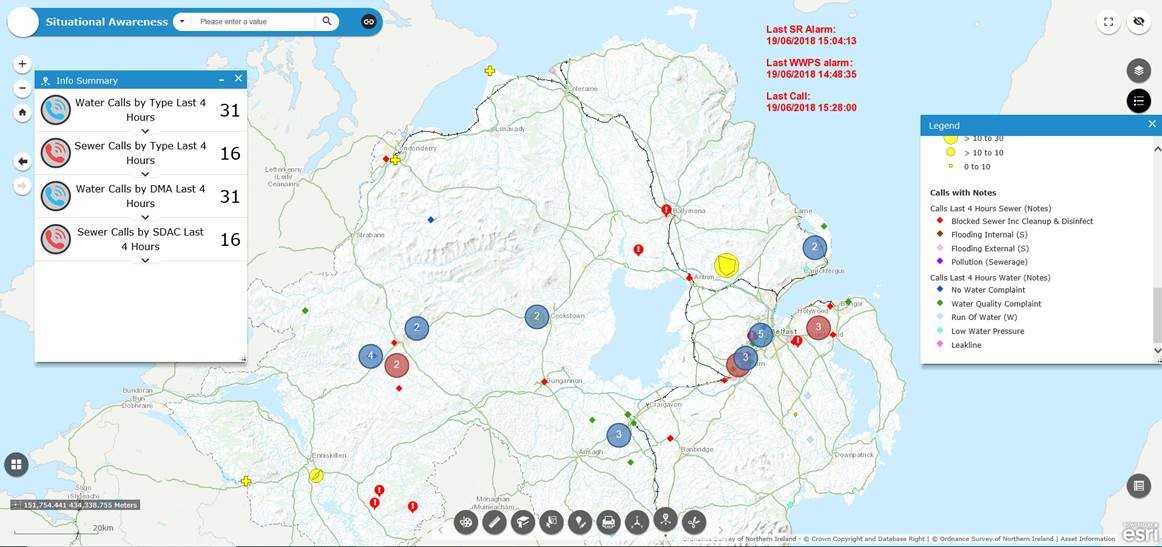Click the search value input field
This screenshot has height=547, width=1162.
[253, 21]
